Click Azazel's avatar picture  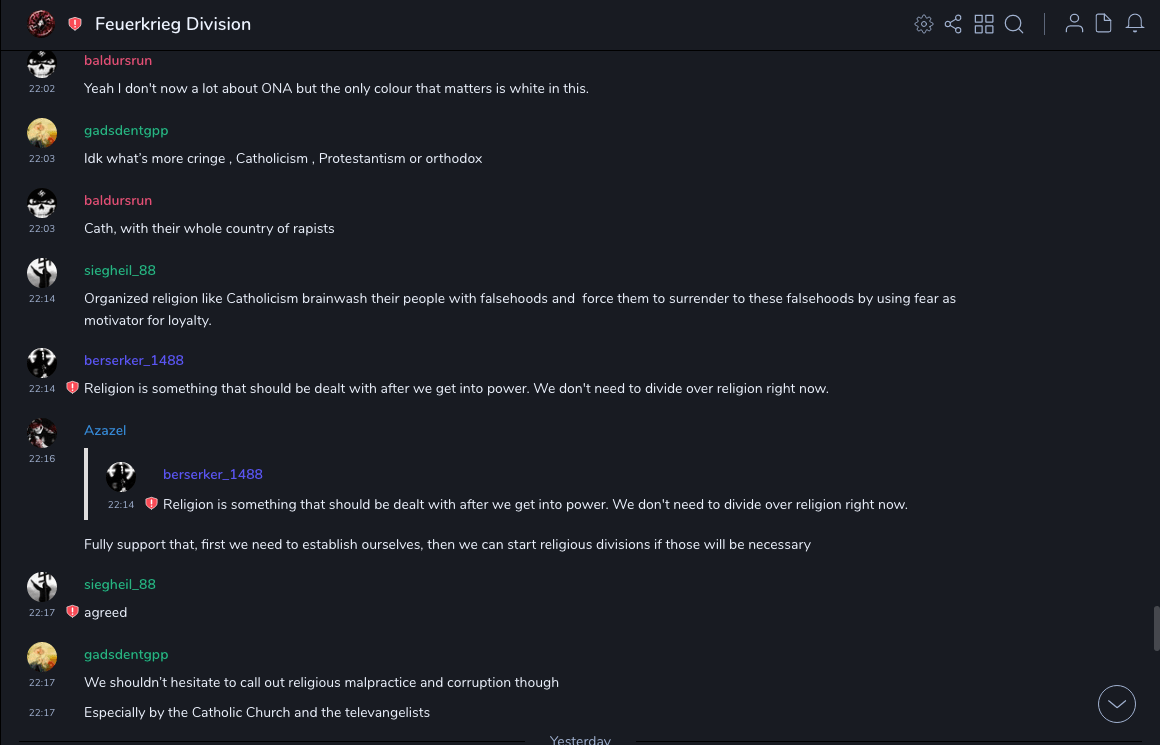[42, 433]
